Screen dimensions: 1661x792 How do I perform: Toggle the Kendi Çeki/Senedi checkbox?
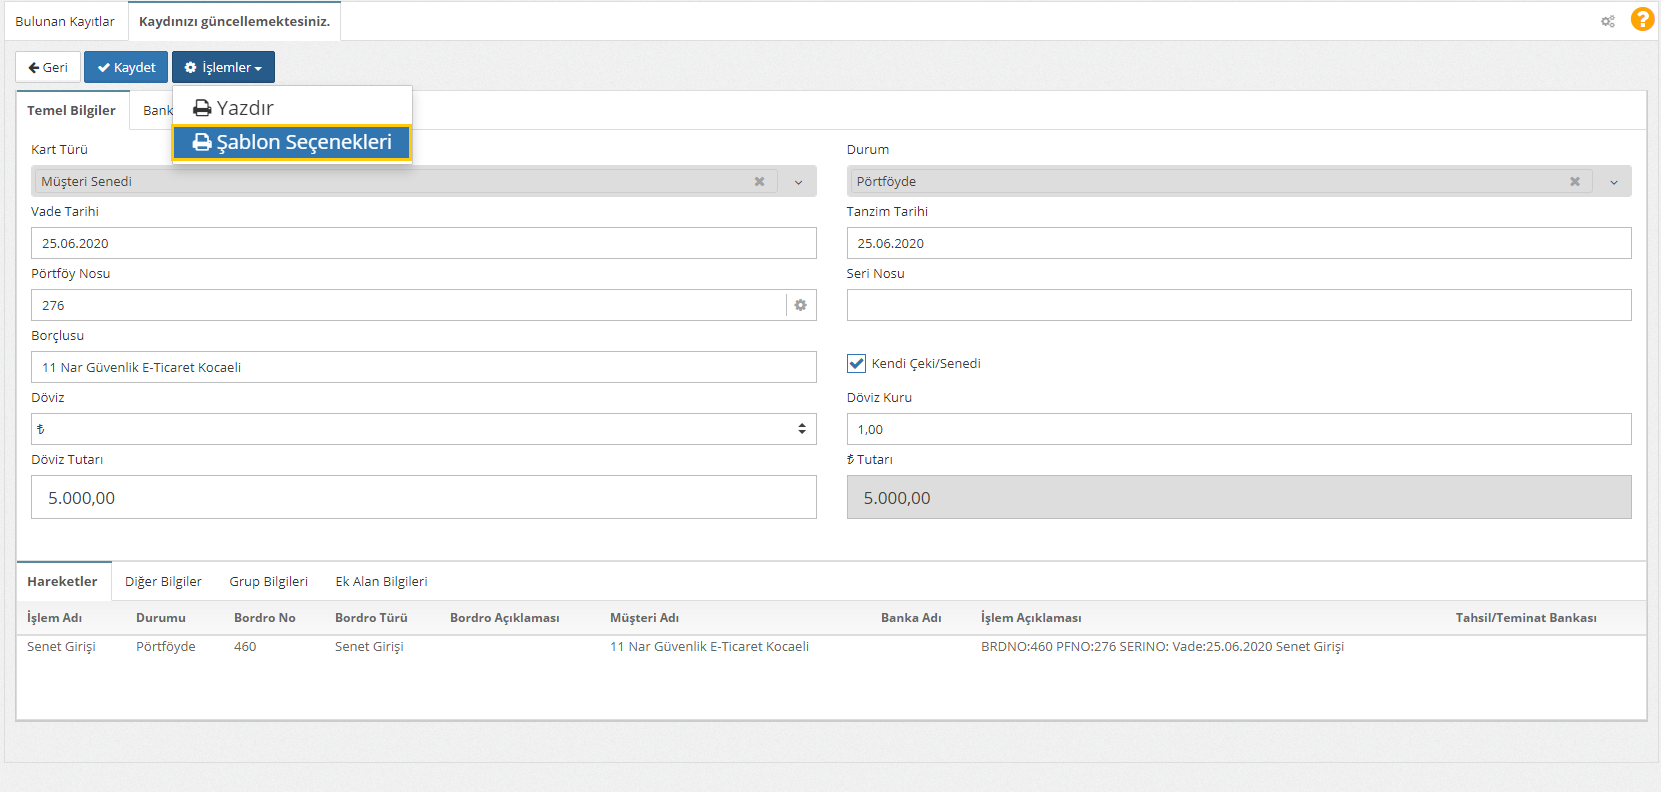tap(856, 363)
